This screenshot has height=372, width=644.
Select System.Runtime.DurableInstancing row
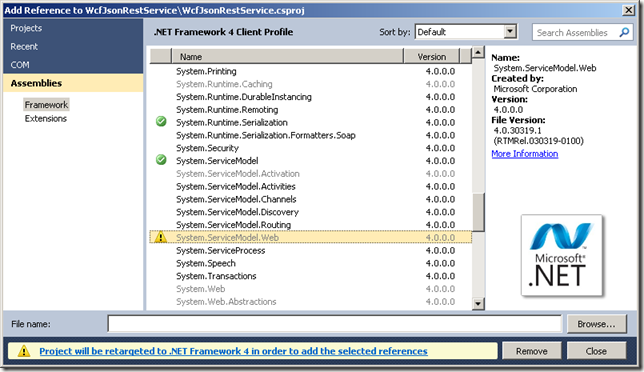[x=310, y=97]
